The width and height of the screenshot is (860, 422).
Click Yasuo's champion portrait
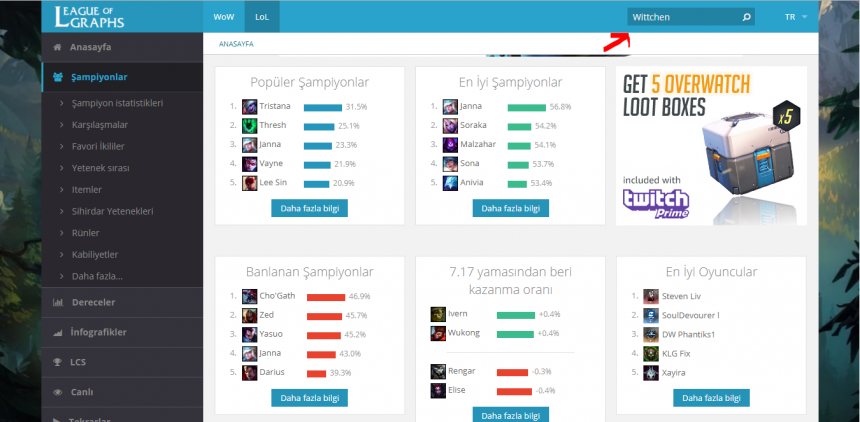coord(250,335)
